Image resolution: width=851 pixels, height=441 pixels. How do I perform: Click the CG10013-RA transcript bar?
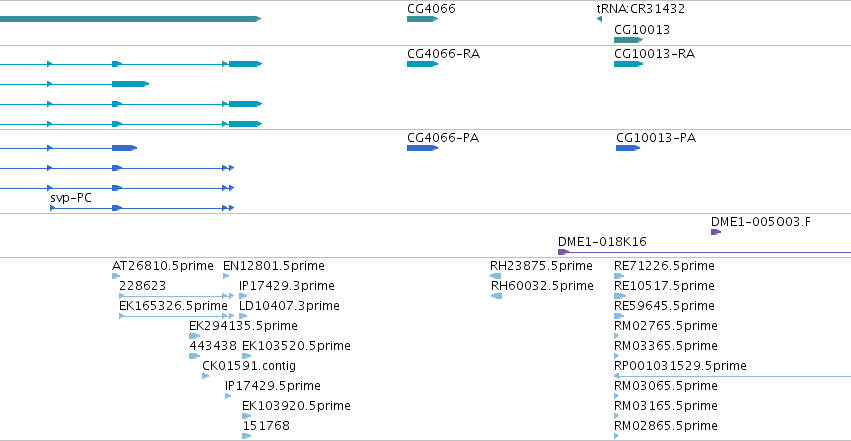[628, 64]
